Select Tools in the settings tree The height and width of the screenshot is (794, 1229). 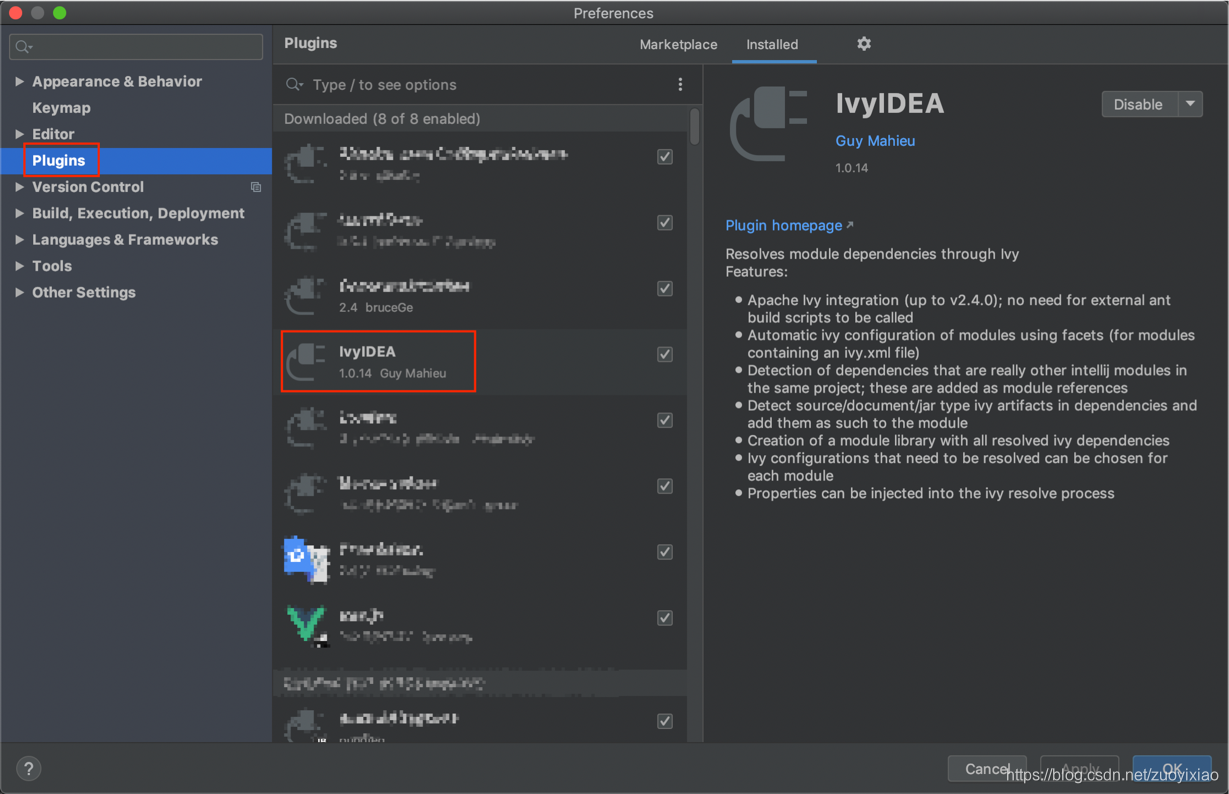click(52, 266)
